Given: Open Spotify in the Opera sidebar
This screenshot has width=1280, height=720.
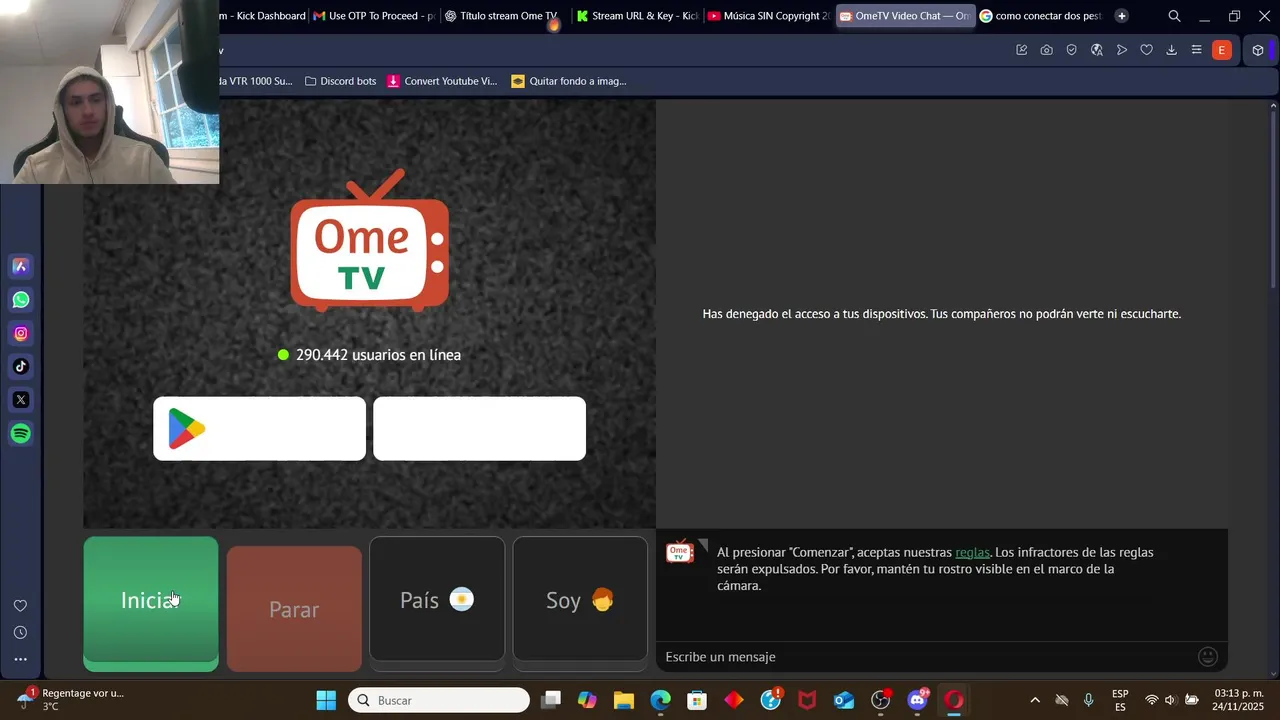Looking at the screenshot, I should [20, 433].
